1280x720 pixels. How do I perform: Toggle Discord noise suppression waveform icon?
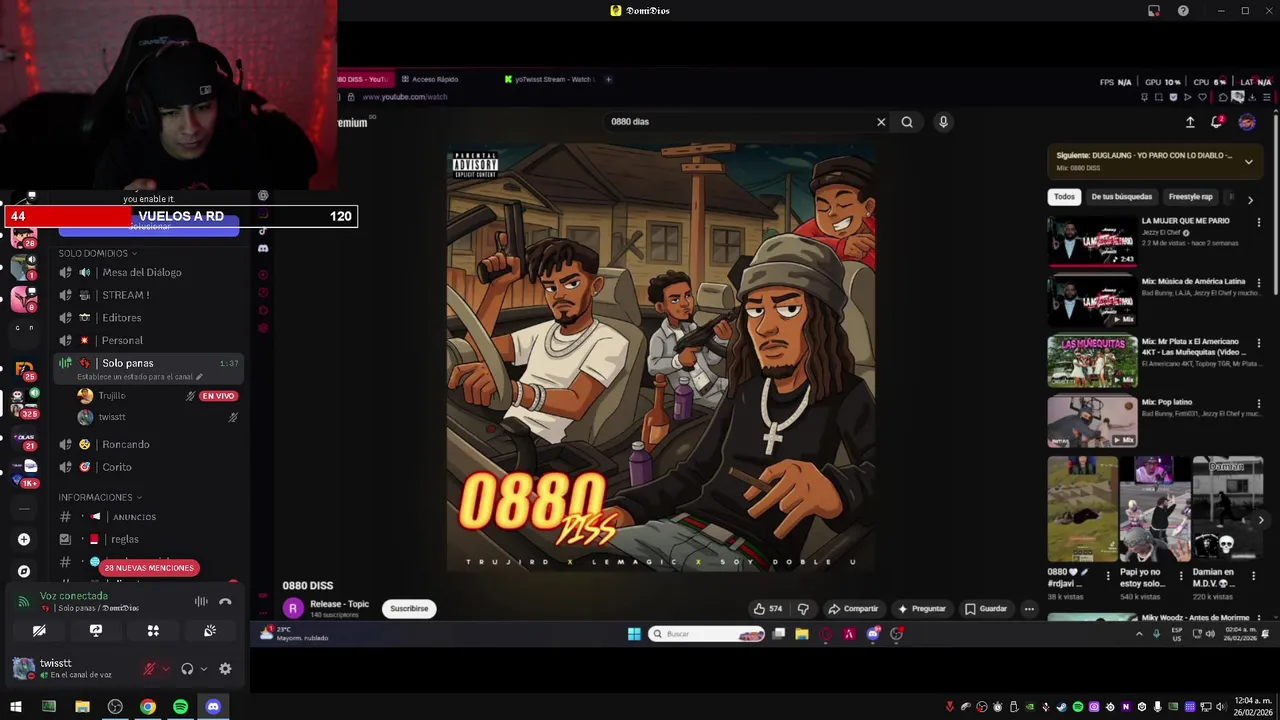click(201, 602)
